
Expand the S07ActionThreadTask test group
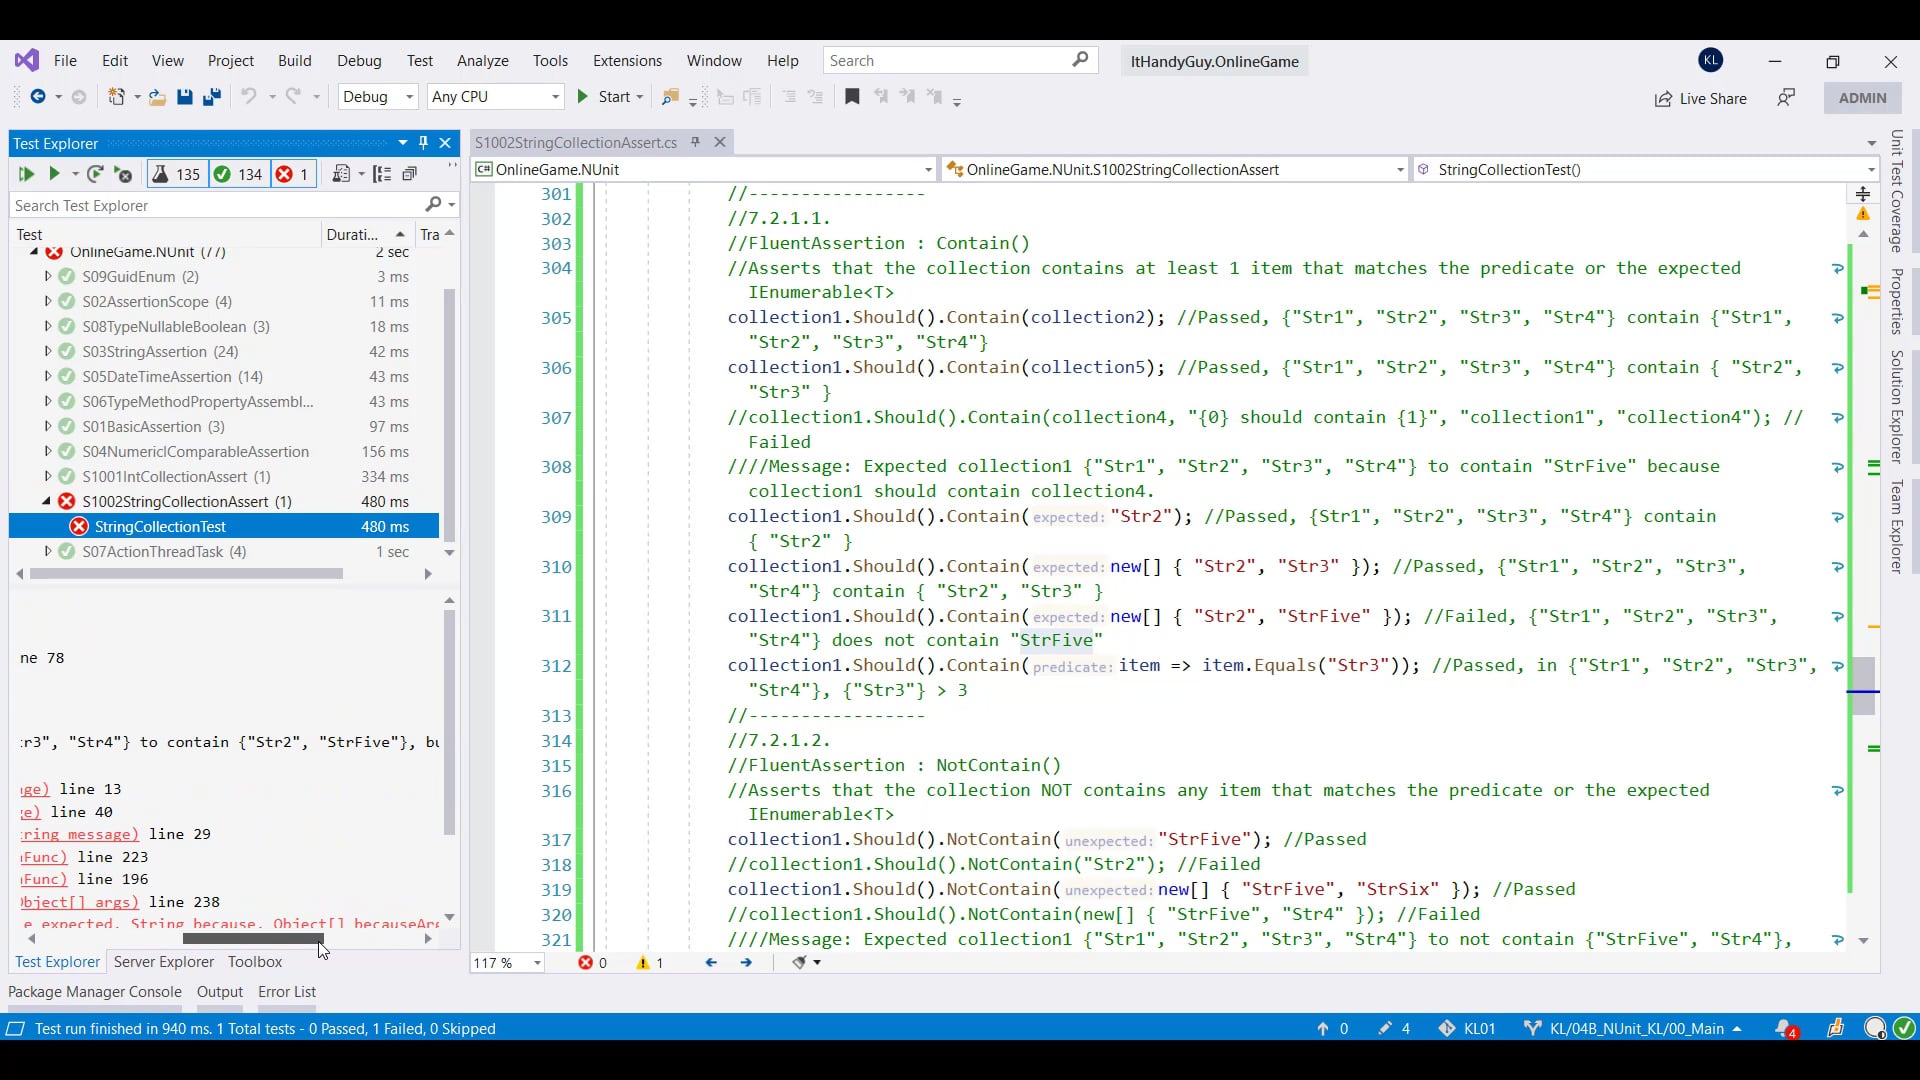(47, 551)
